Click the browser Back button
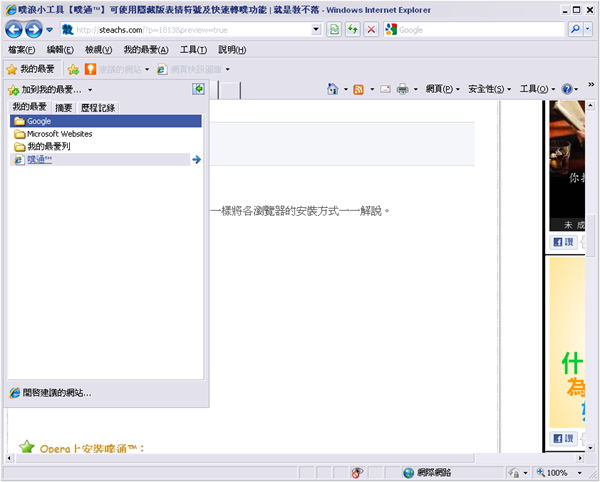The height and width of the screenshot is (482, 600). [x=14, y=30]
